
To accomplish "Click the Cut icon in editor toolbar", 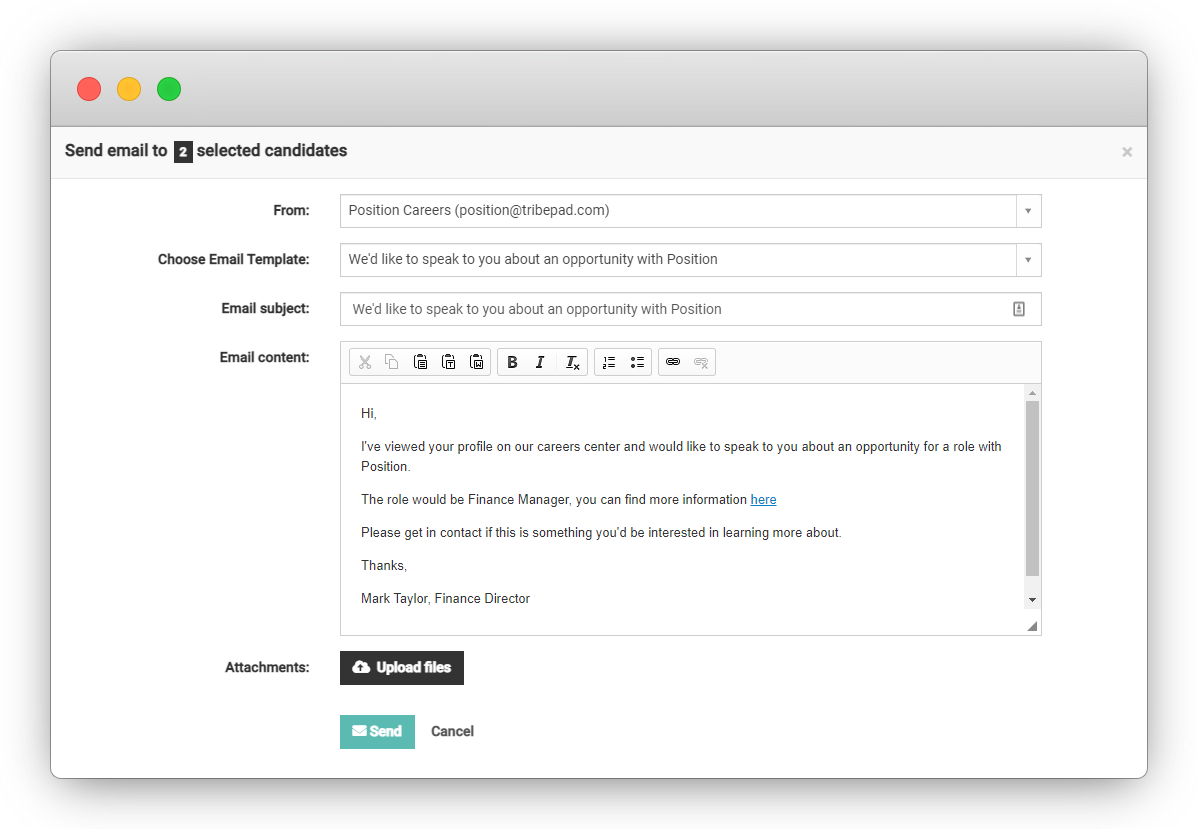I will [365, 362].
